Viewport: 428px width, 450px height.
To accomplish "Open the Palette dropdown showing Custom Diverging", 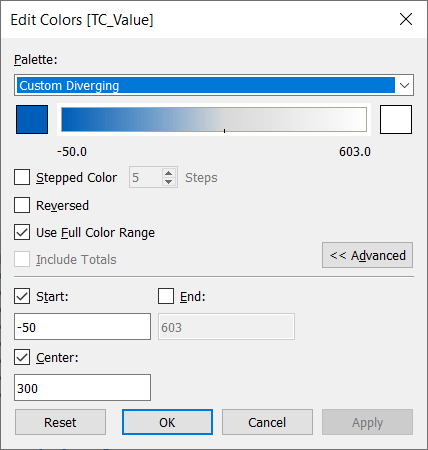I will (214, 85).
